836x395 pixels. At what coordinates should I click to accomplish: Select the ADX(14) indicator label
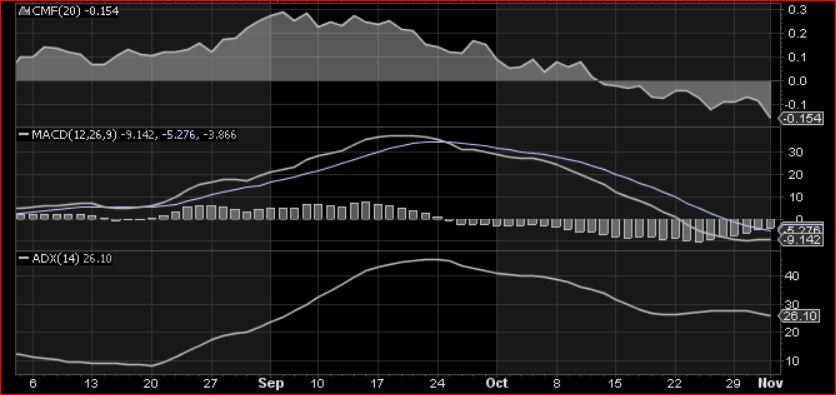point(55,259)
